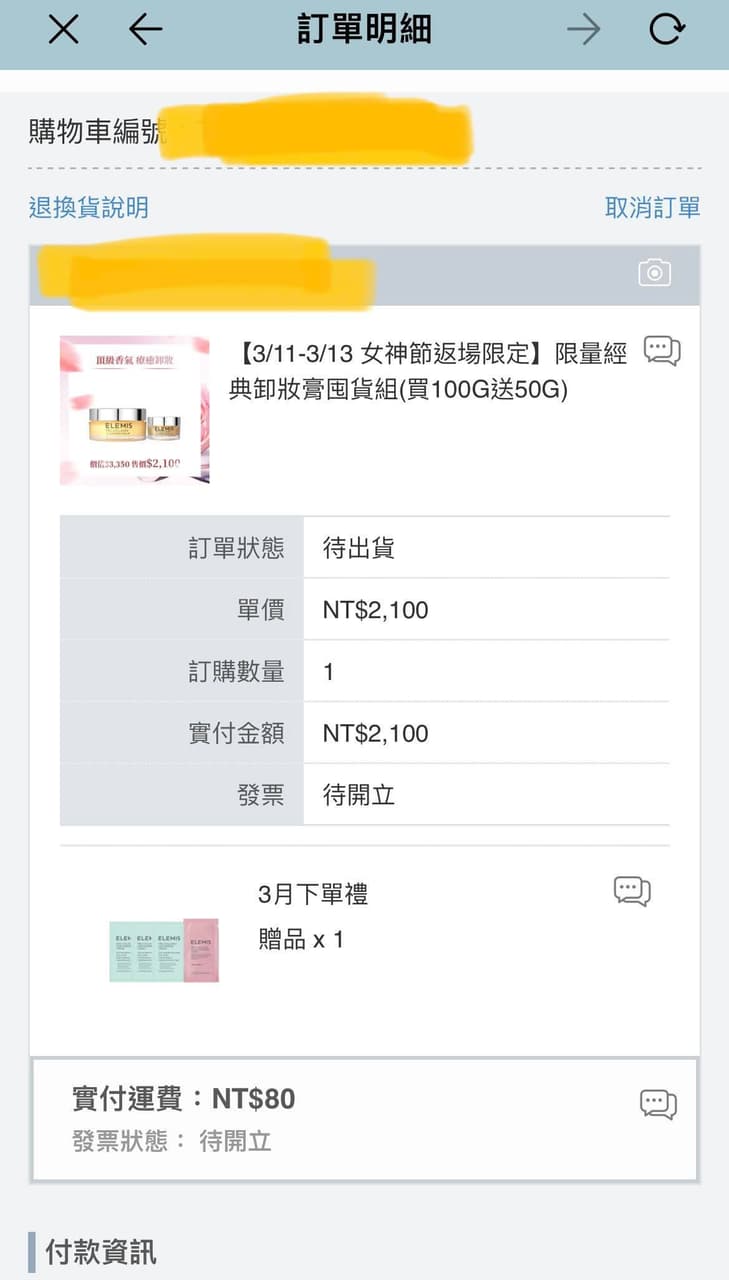Viewport: 729px width, 1280px height.
Task: Tap the 發票 待開立 invoice row
Action: pos(364,795)
